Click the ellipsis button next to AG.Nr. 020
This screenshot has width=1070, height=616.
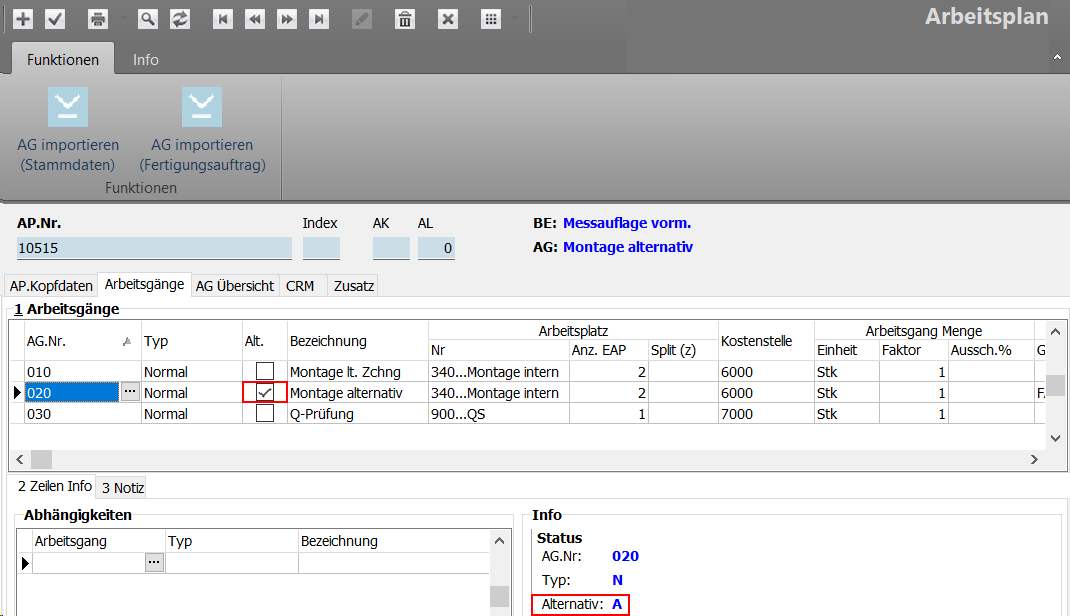[130, 392]
